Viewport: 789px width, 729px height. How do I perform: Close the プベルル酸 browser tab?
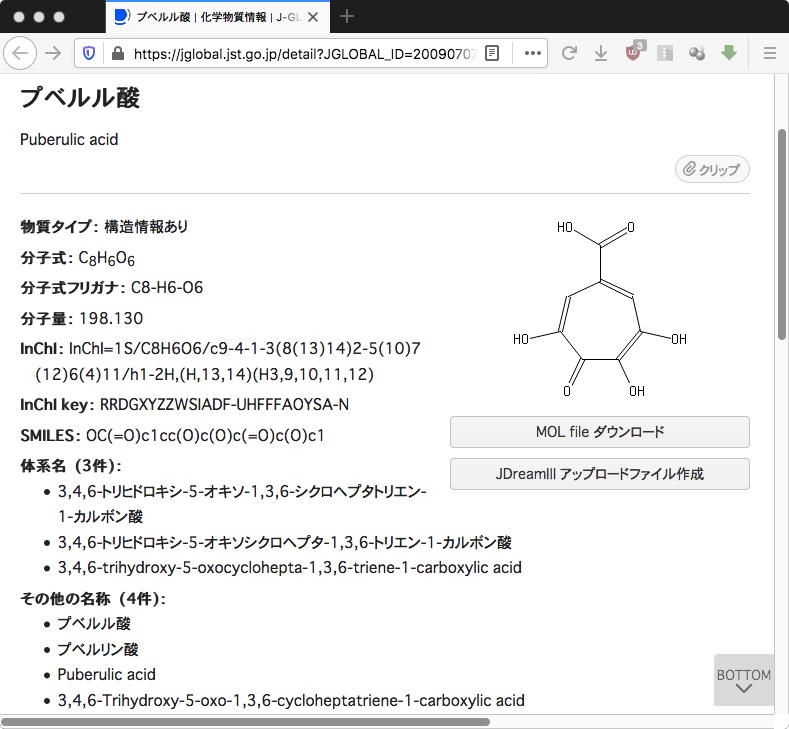click(313, 17)
